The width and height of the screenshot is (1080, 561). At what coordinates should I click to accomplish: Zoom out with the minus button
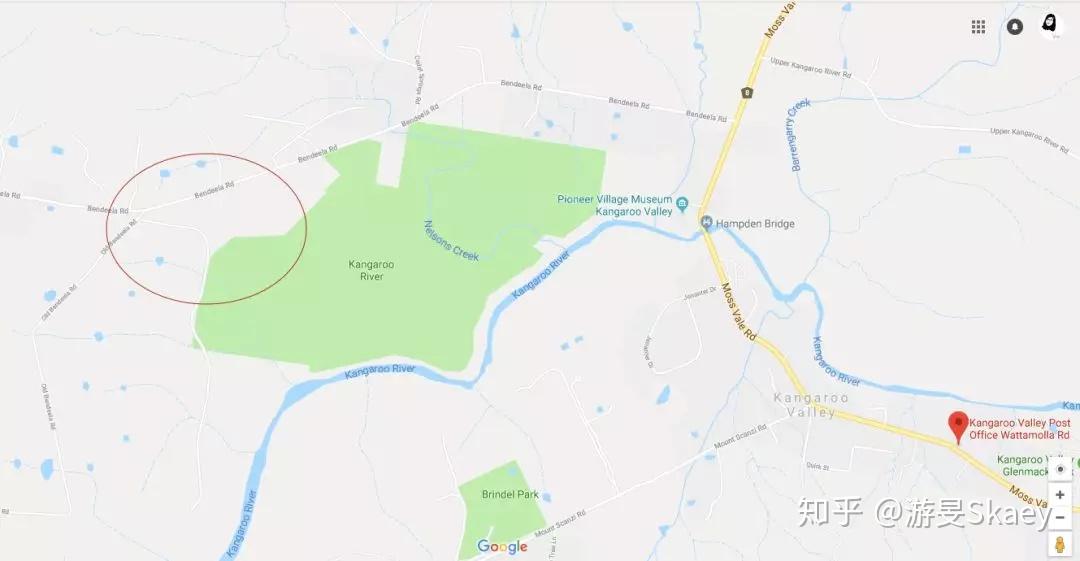[1060, 516]
